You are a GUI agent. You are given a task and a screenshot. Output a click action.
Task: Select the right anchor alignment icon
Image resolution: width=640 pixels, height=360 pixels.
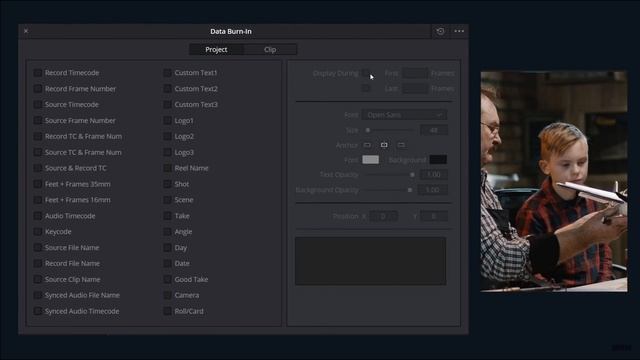[x=401, y=145]
